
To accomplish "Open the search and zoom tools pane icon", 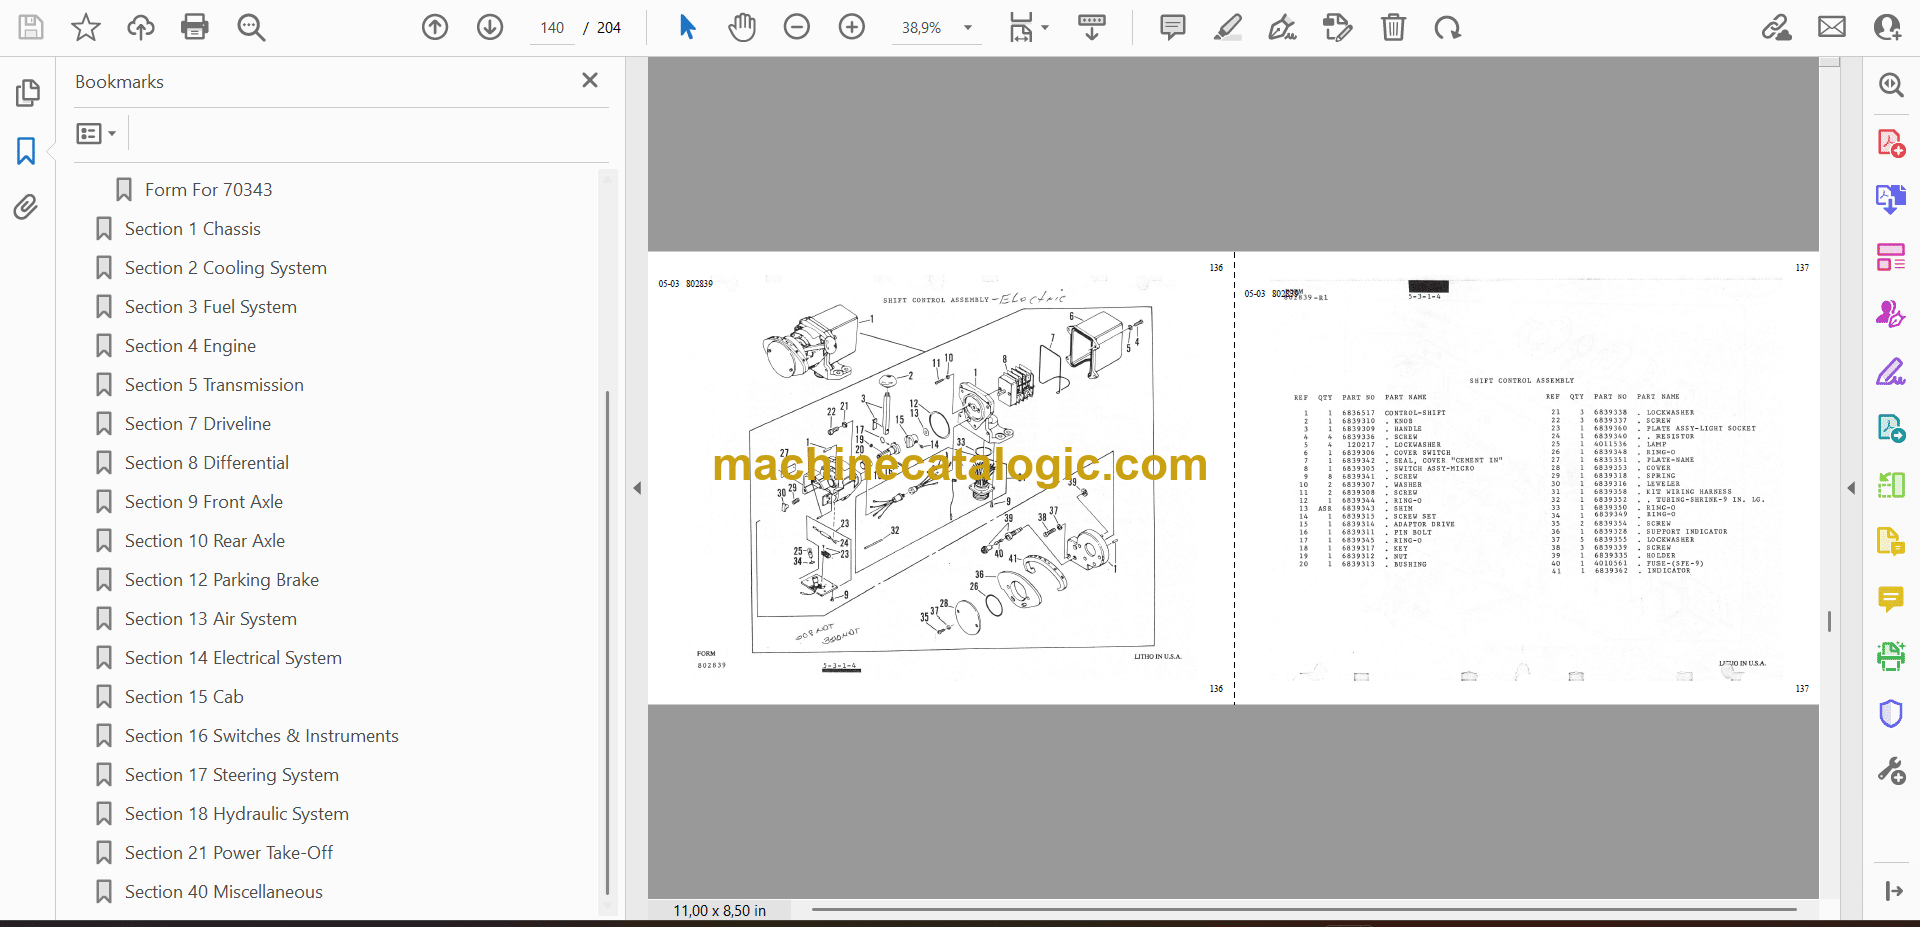I will [1890, 85].
